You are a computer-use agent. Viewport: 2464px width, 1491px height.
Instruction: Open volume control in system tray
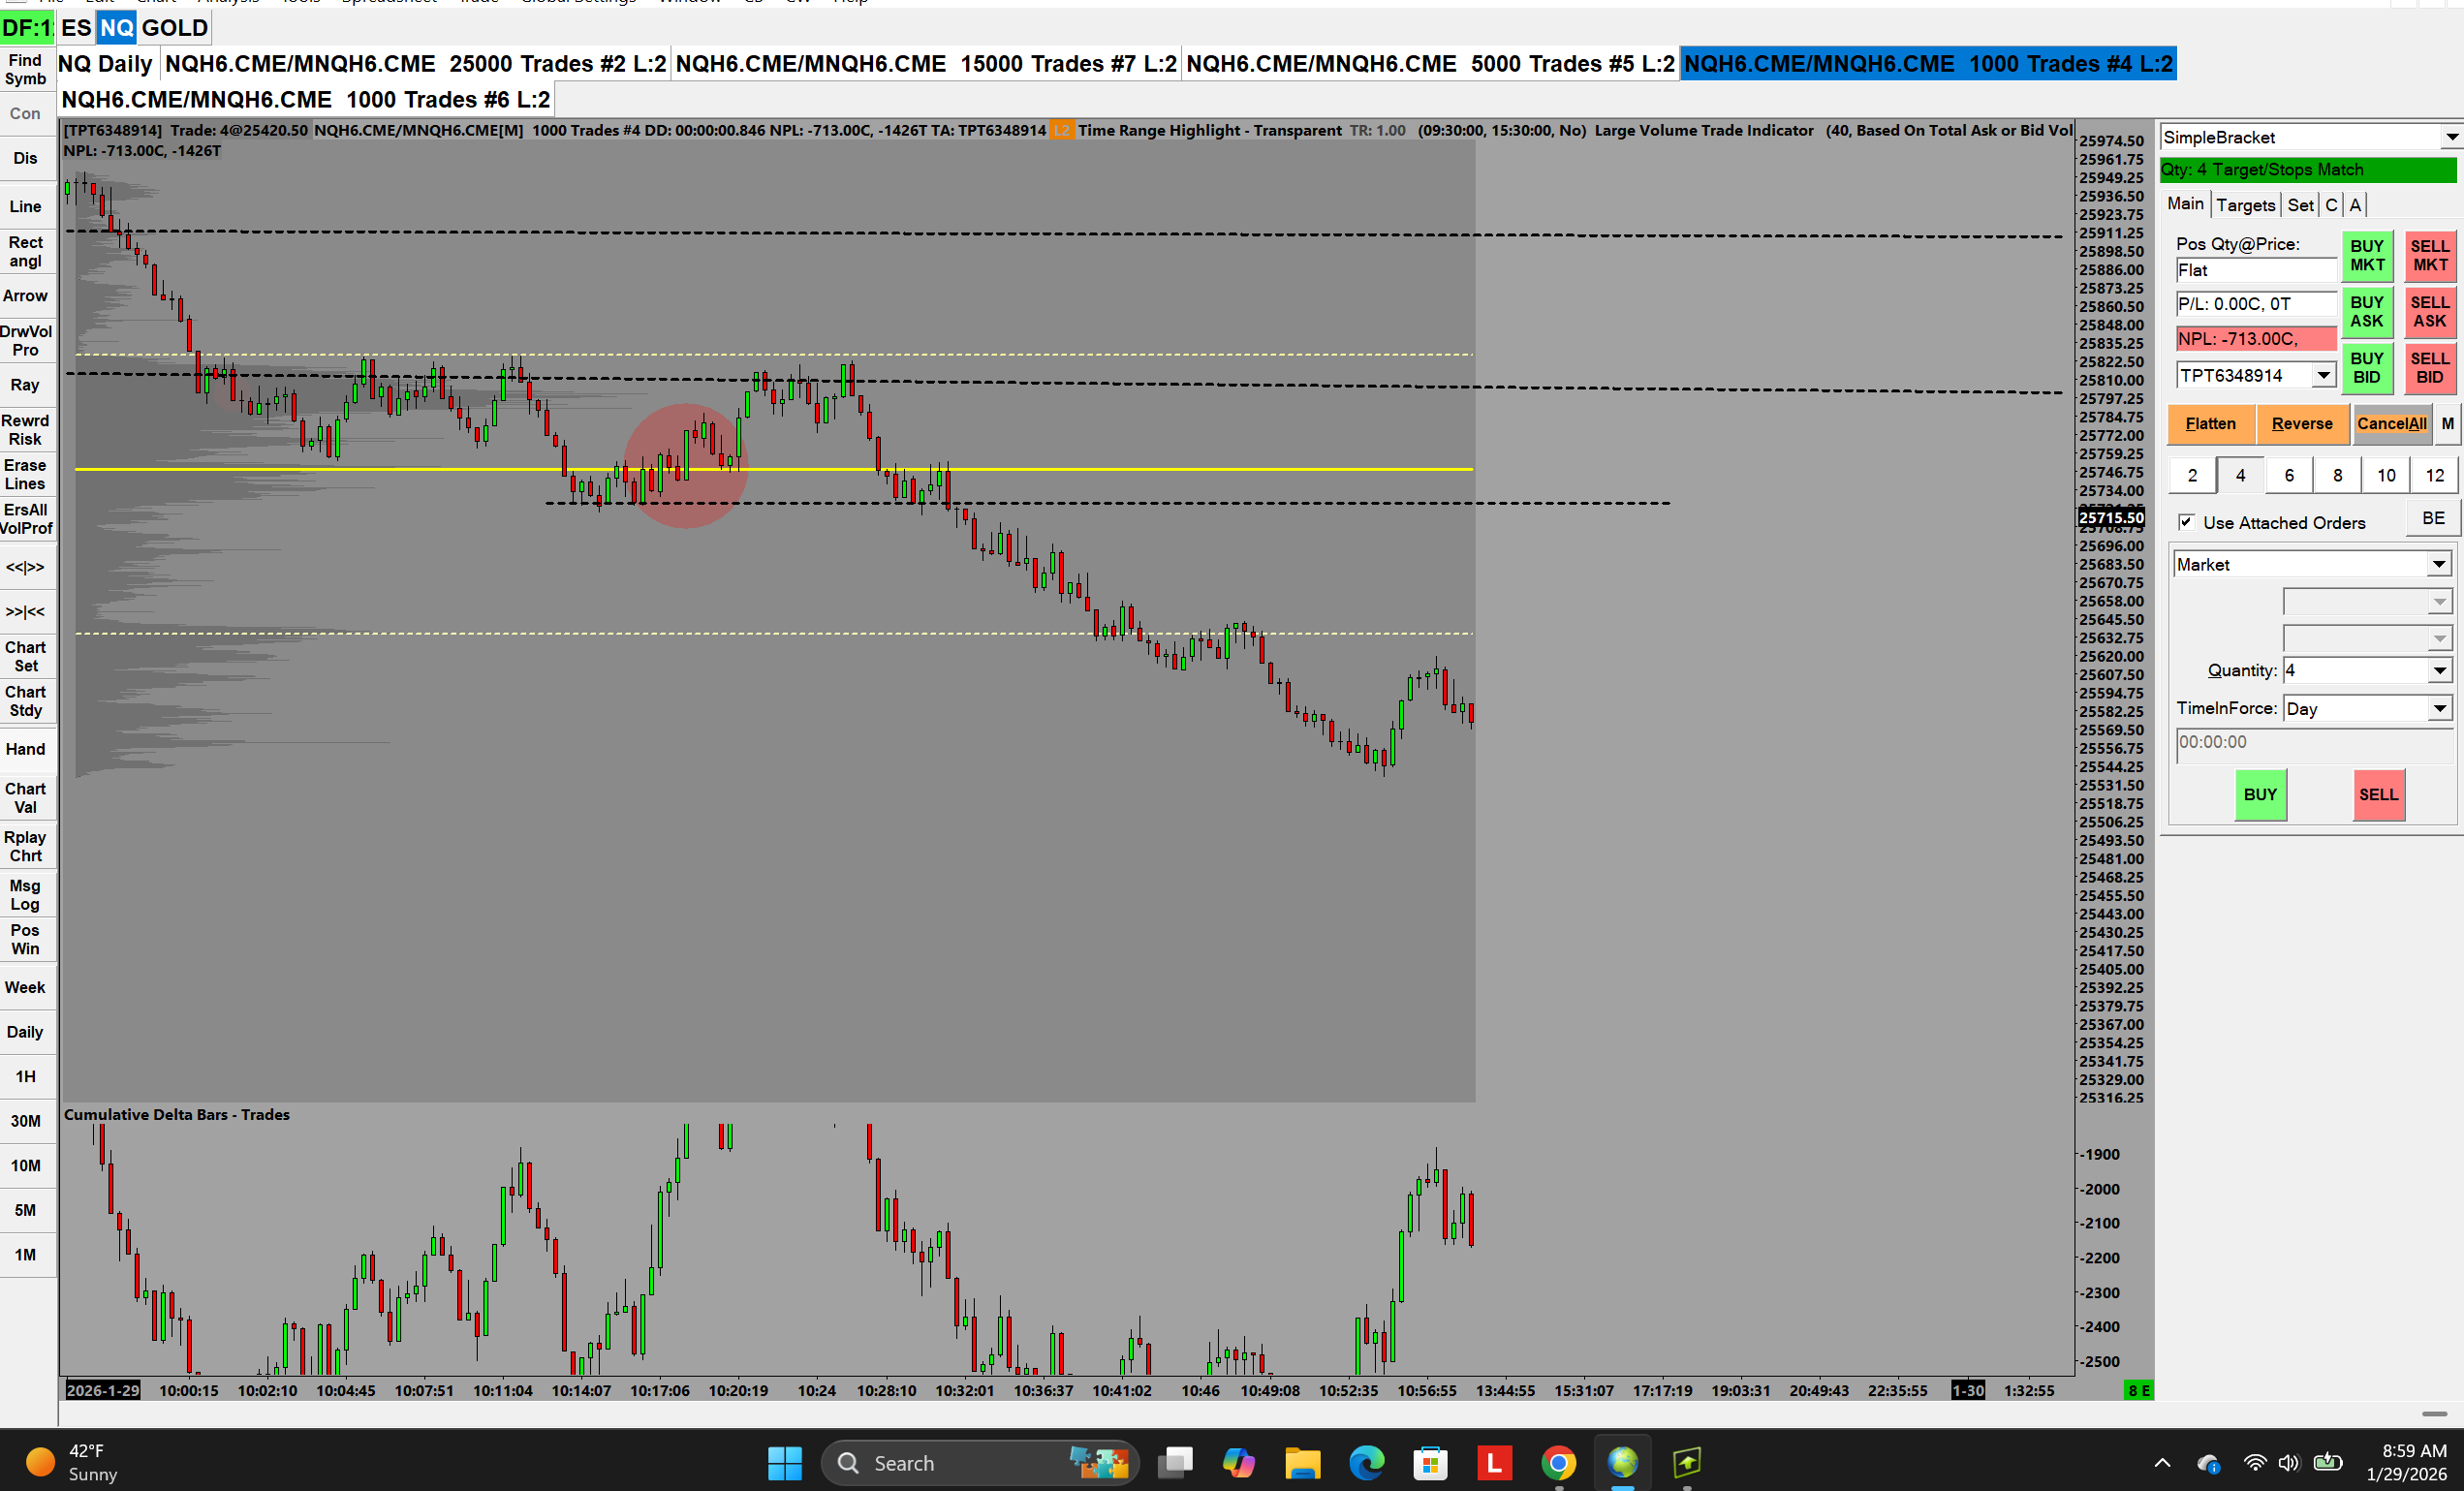coord(2289,1463)
